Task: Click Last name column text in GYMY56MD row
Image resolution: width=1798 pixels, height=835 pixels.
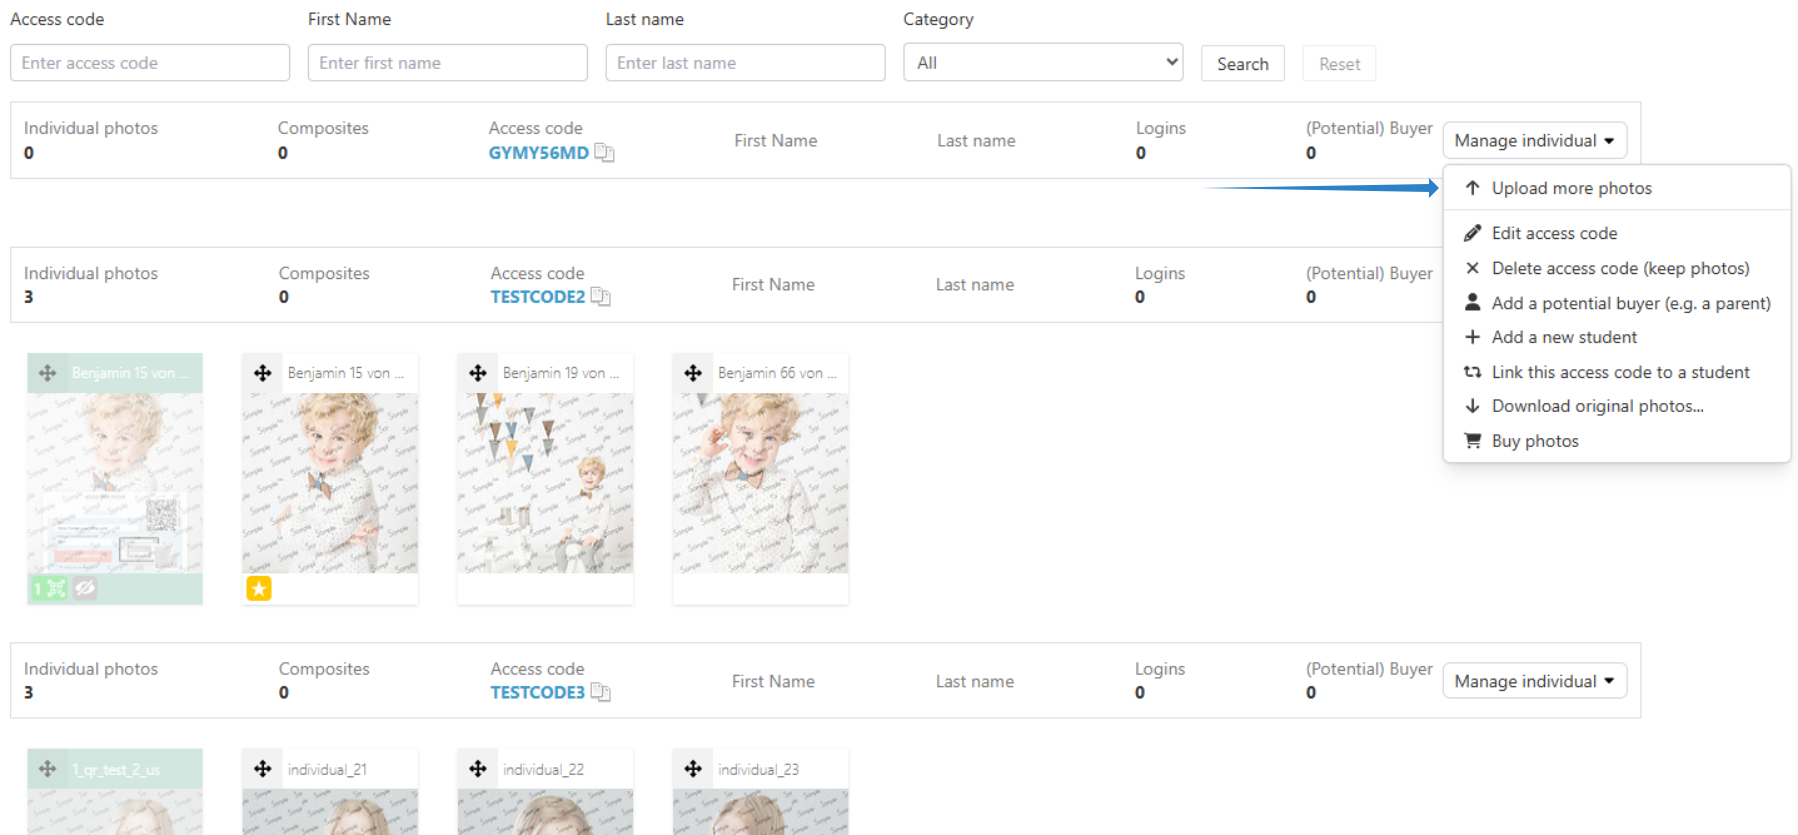Action: tap(976, 141)
